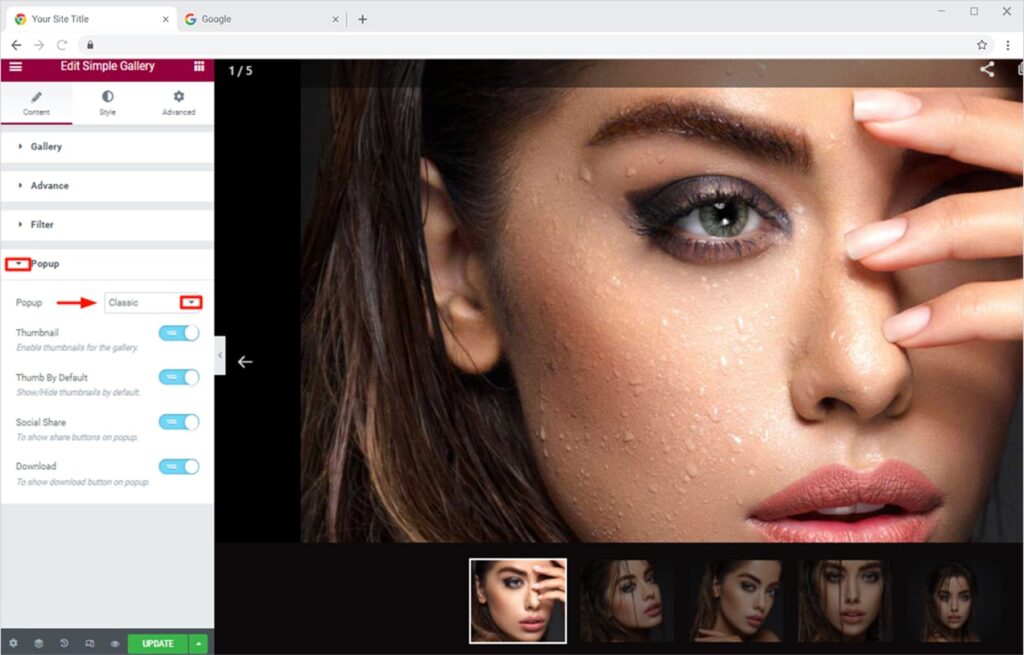Open the Navigator layers icon
Screen dimensions: 1024x655
click(39, 644)
